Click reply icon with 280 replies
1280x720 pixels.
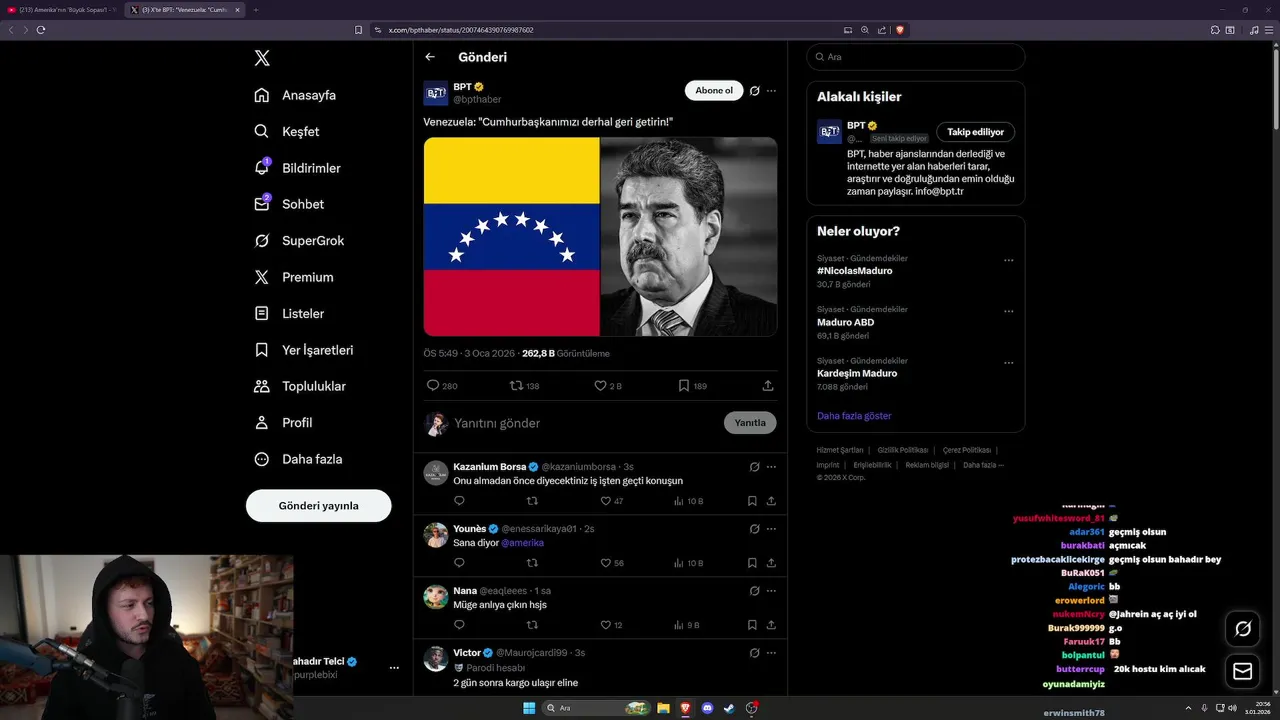[x=441, y=385]
